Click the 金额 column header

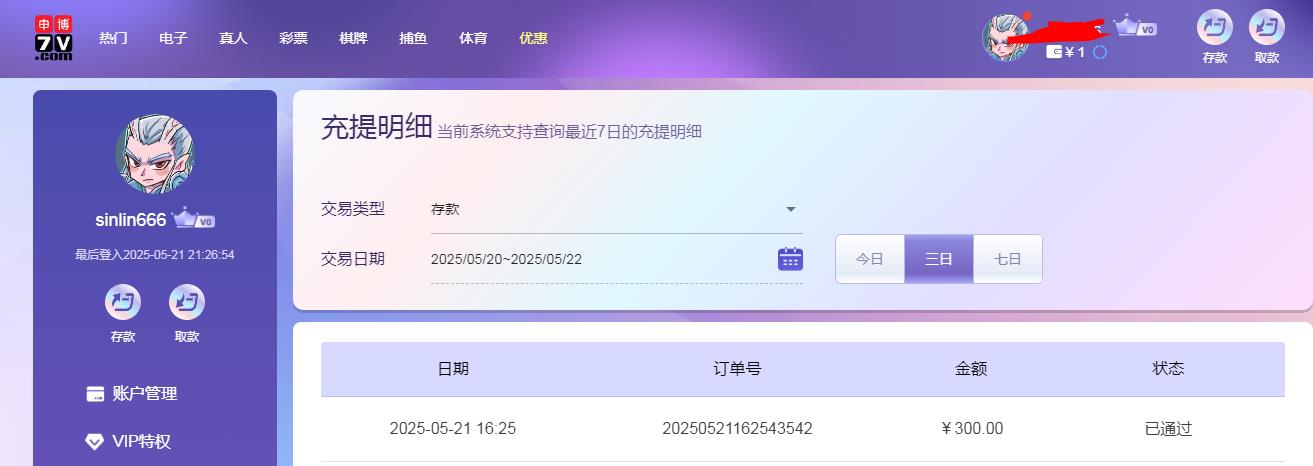pyautogui.click(x=972, y=368)
